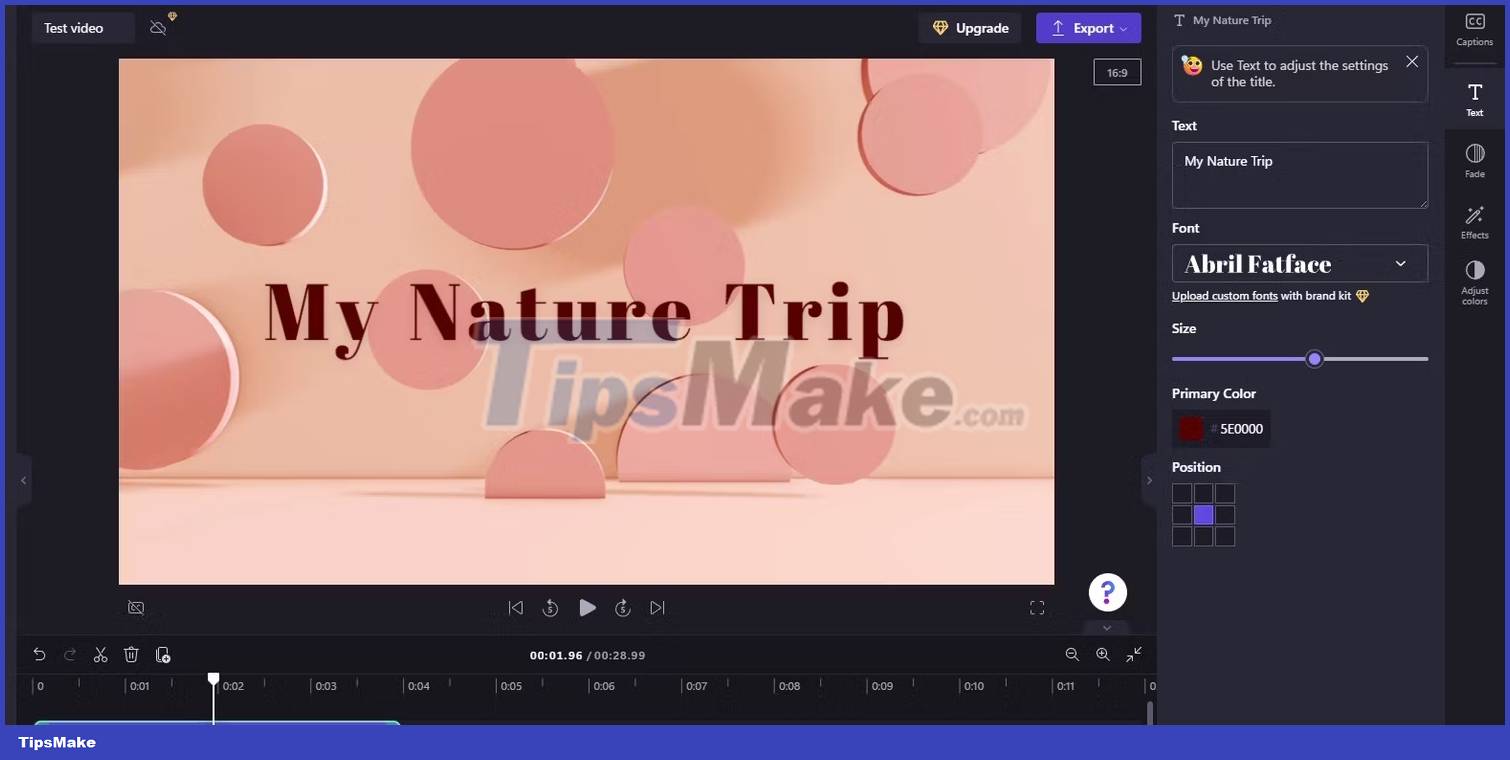Select the top-center text position

(1203, 492)
